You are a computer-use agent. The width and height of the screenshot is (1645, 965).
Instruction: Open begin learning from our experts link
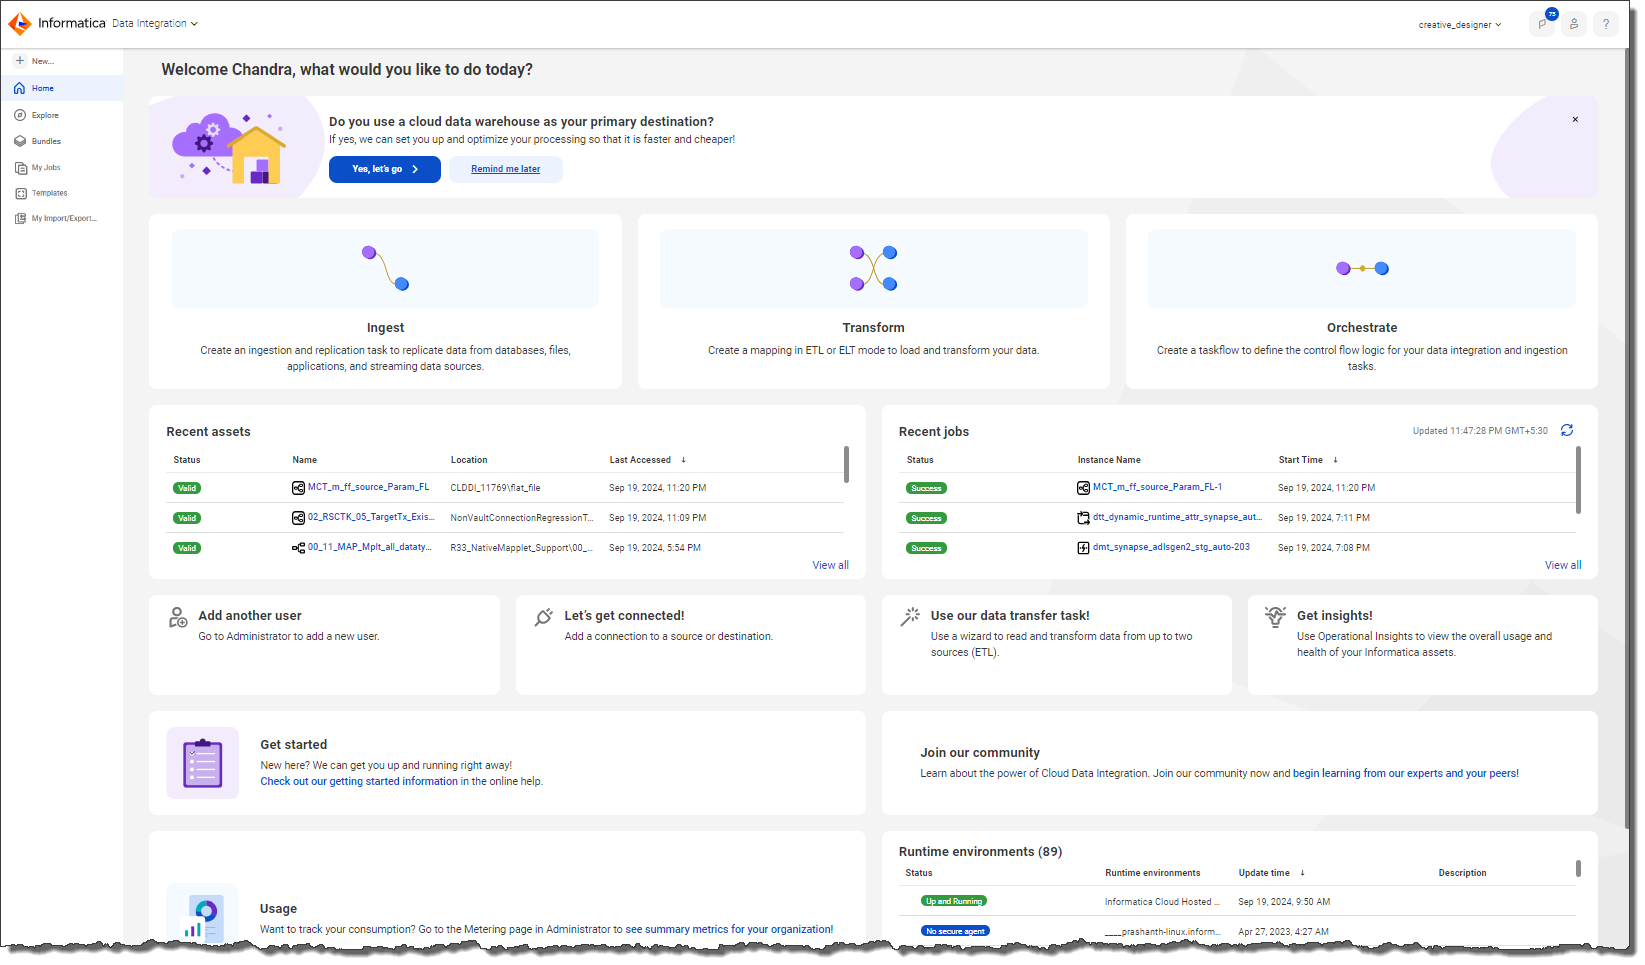click(x=1406, y=773)
